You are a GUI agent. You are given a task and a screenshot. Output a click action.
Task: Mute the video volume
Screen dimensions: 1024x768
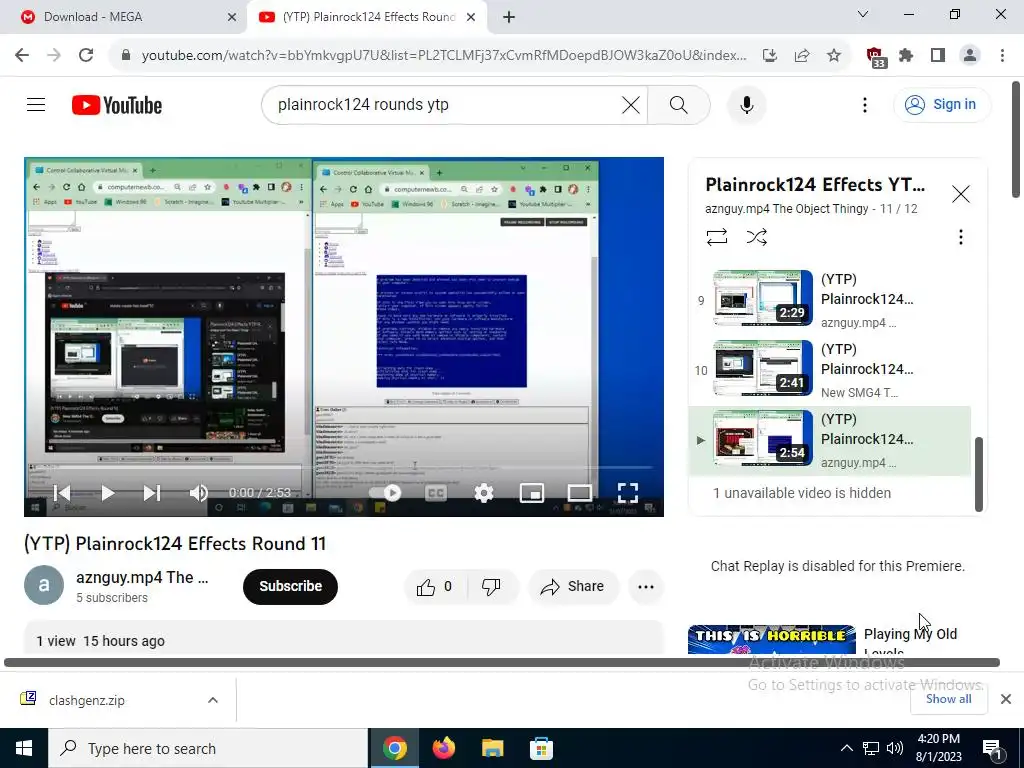199,492
